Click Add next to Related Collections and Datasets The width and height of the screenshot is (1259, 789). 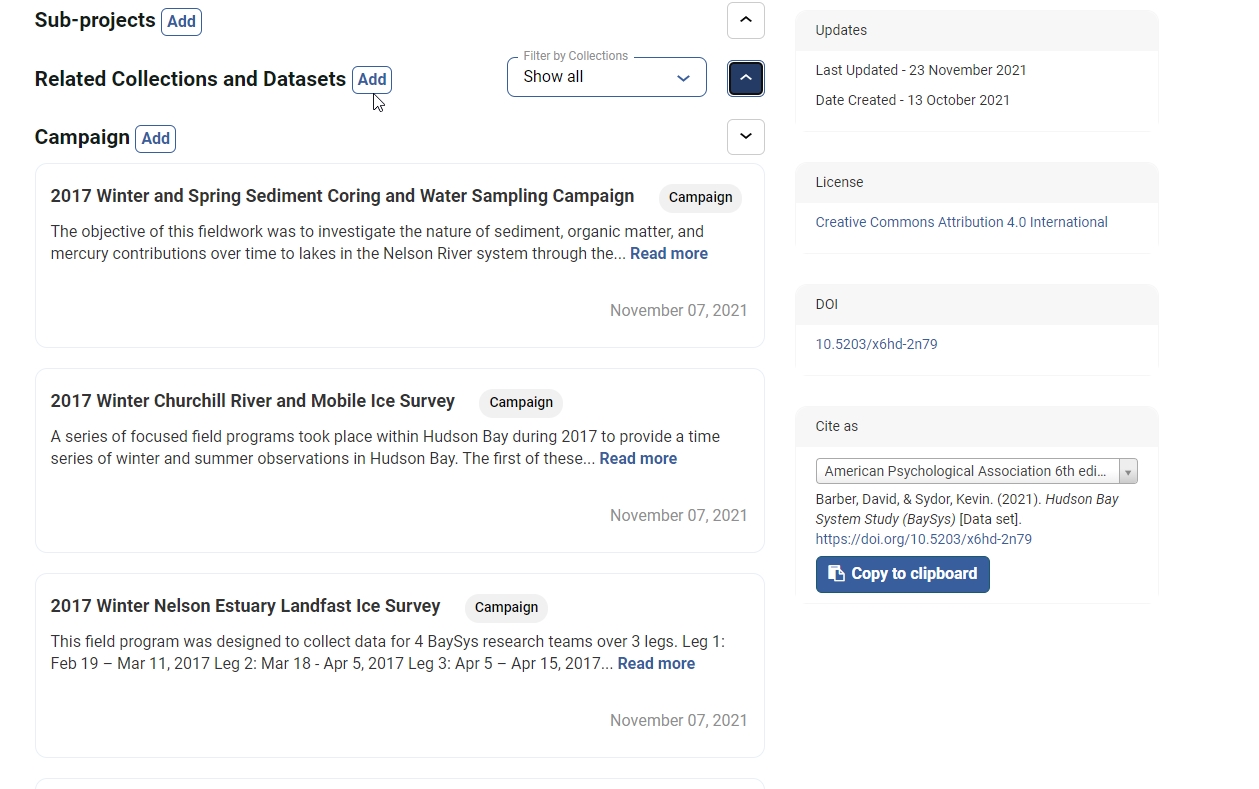[x=372, y=80]
